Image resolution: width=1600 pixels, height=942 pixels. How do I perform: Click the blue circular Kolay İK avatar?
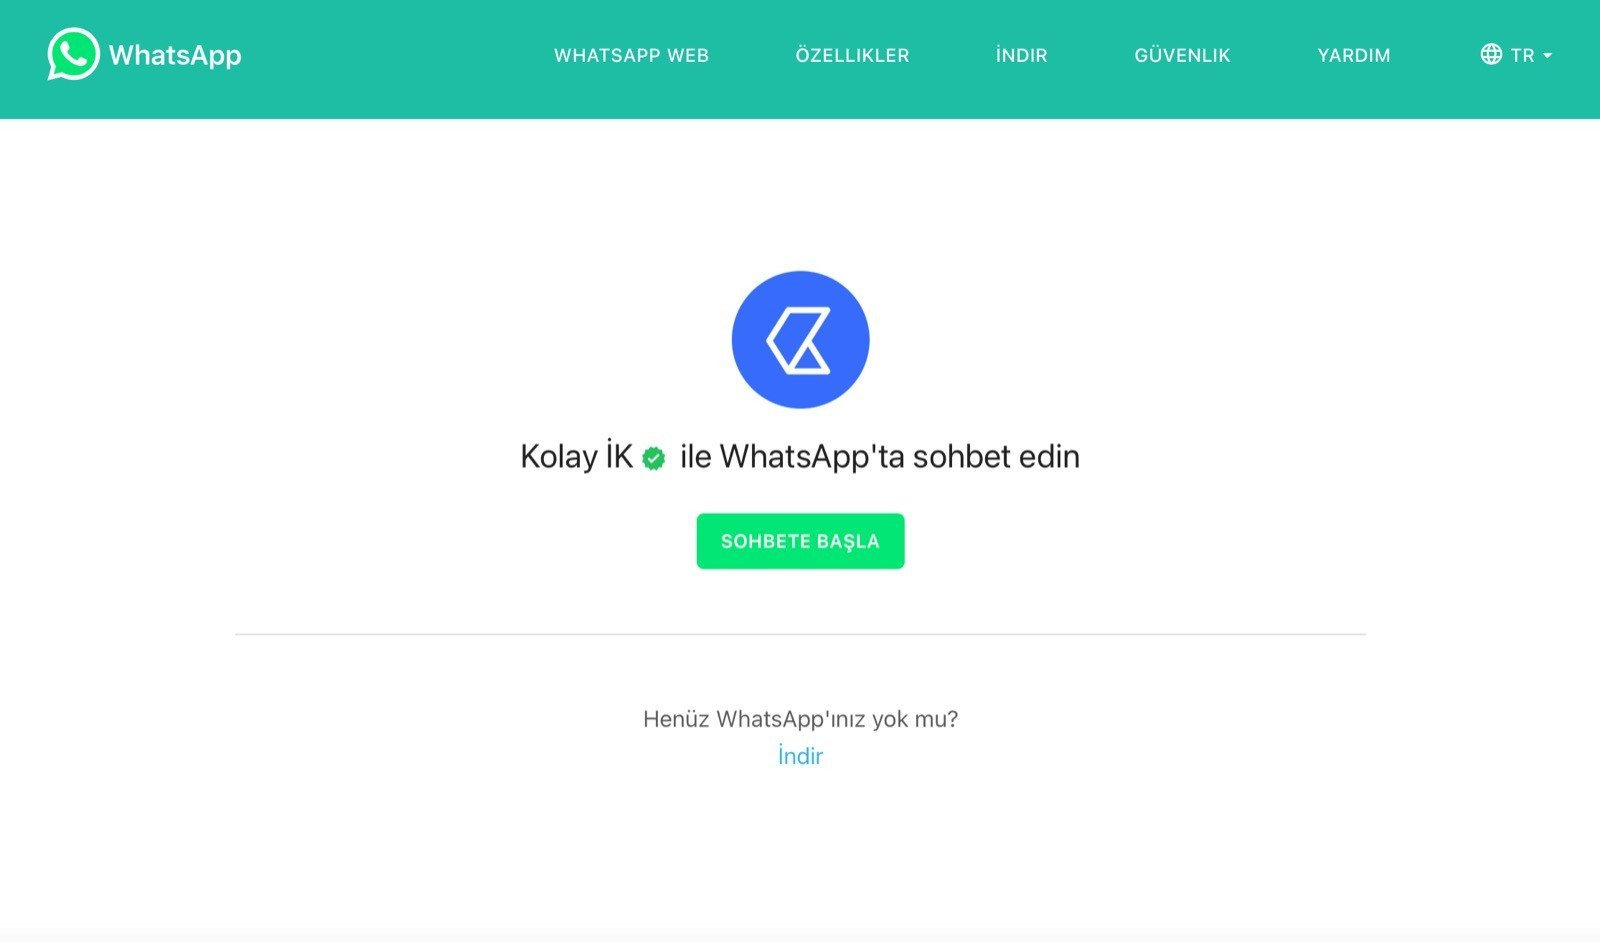click(x=800, y=339)
